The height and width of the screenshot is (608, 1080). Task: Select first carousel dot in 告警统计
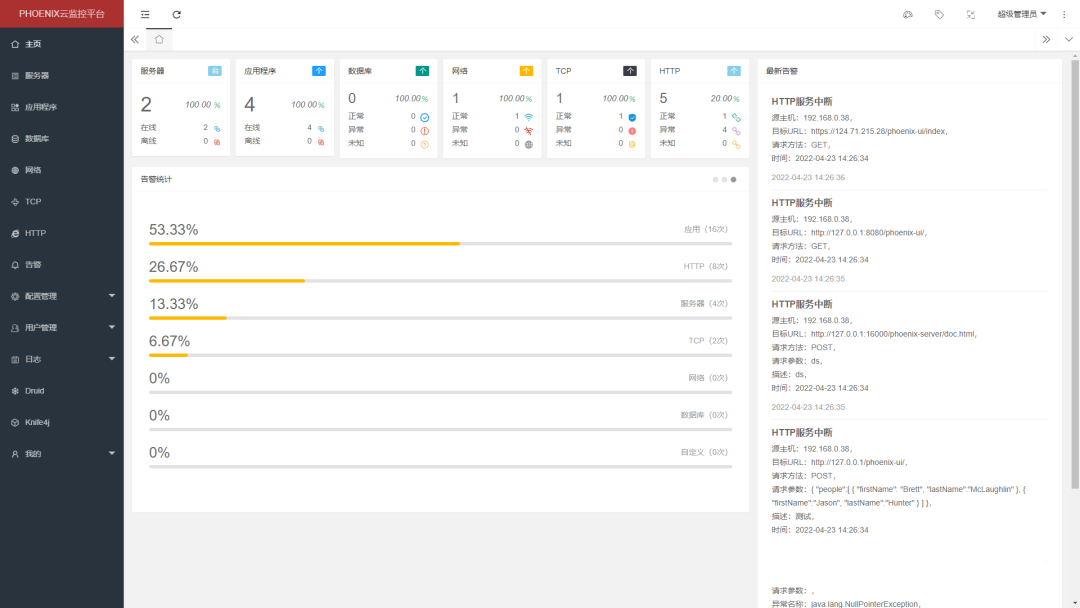715,179
